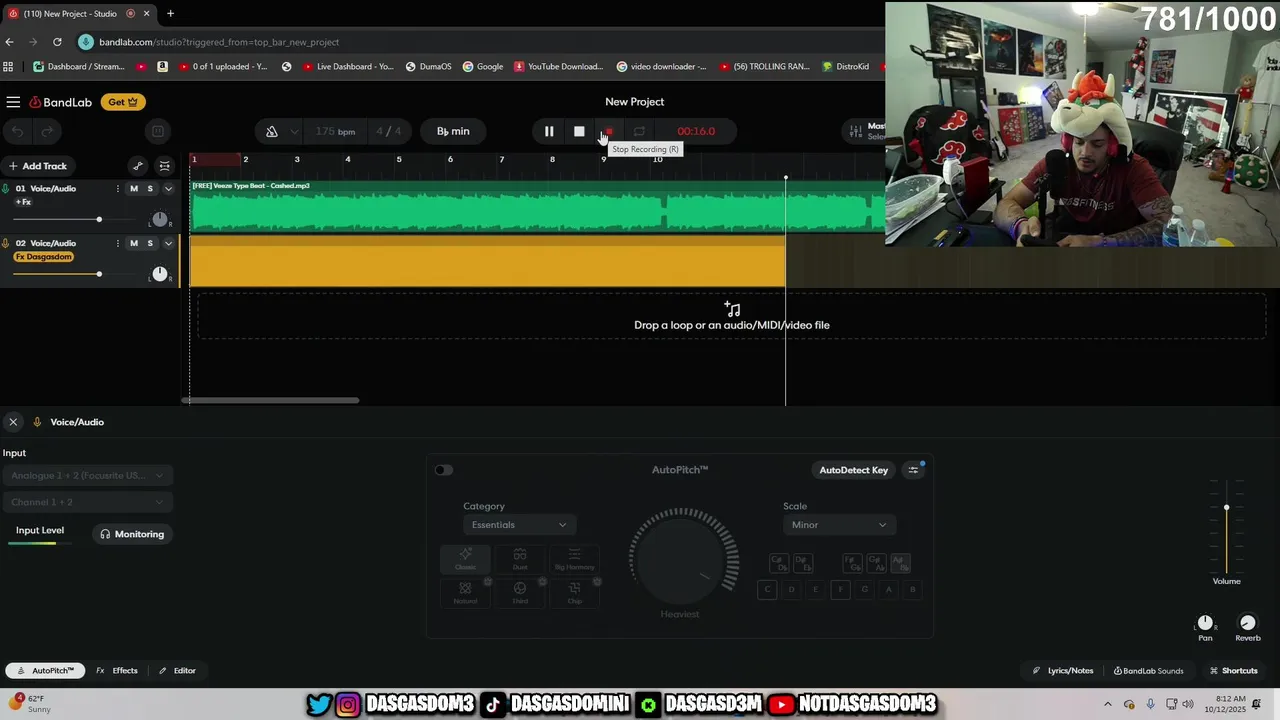Open the Channel 1 + 2 dropdown
Viewport: 1280px width, 720px height.
point(87,502)
